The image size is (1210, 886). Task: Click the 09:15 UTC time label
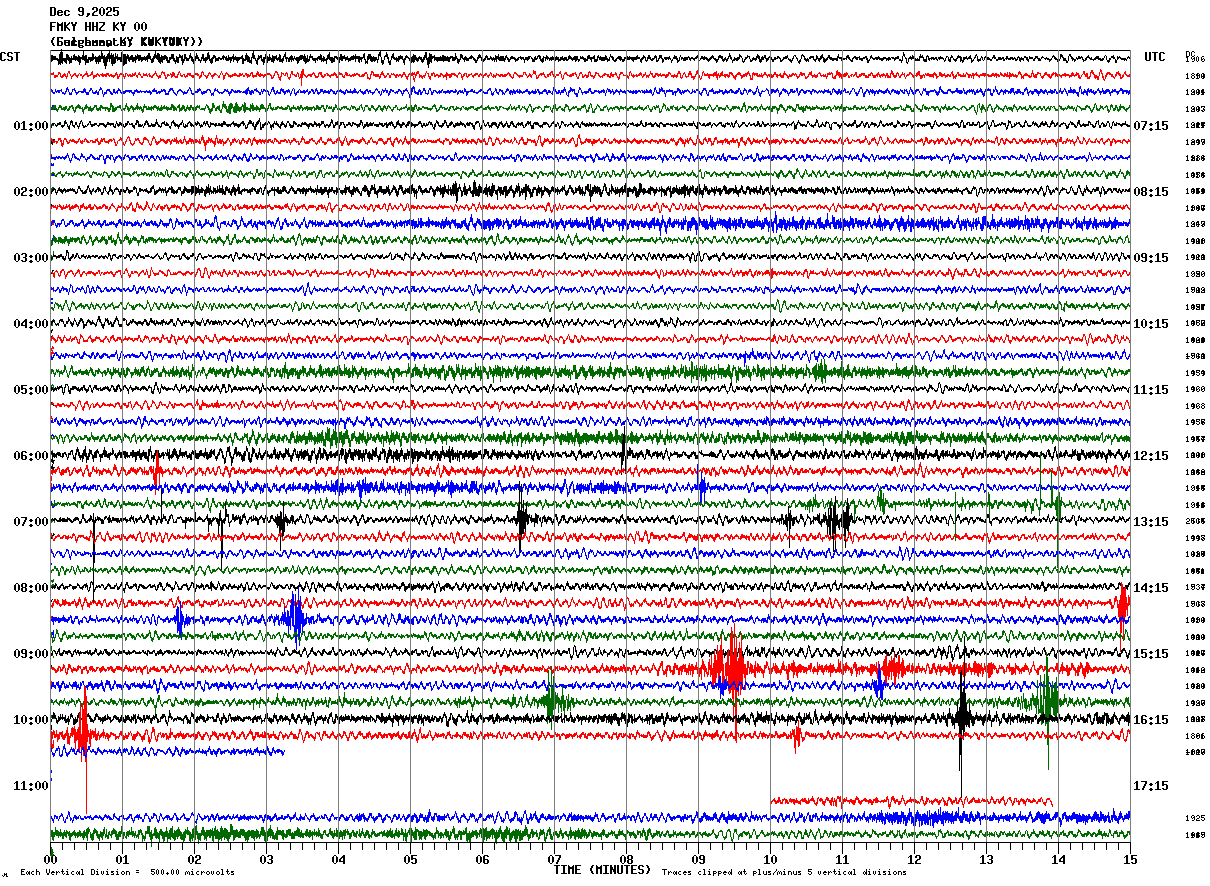[1151, 258]
